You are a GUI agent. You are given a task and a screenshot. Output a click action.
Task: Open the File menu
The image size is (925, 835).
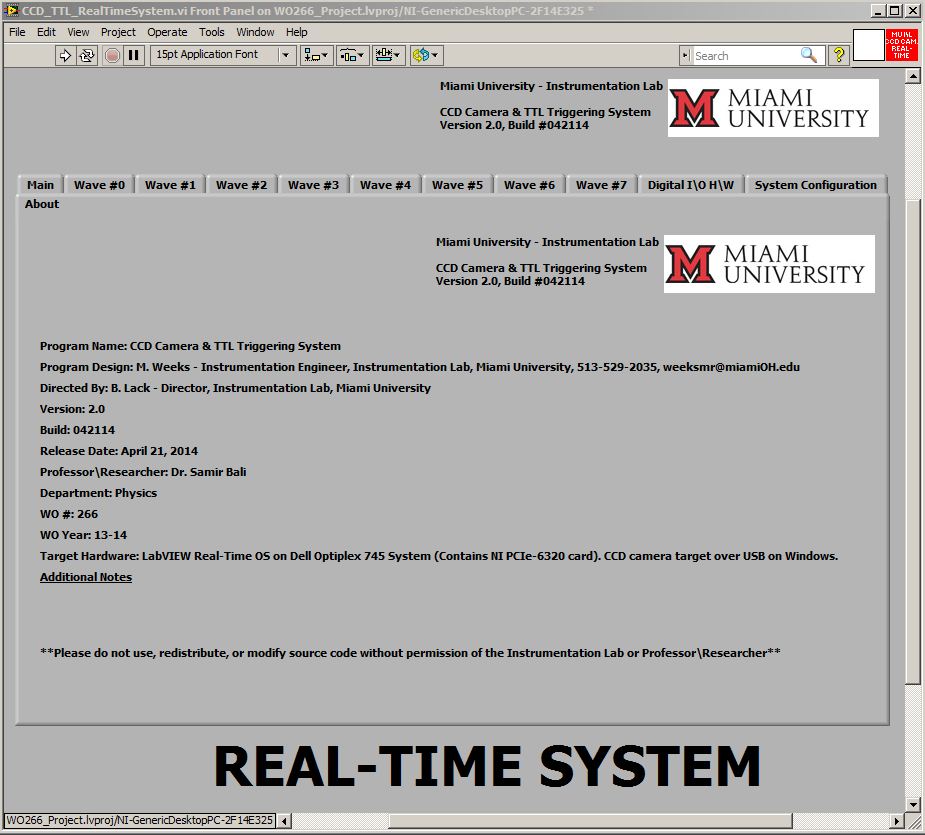[17, 32]
